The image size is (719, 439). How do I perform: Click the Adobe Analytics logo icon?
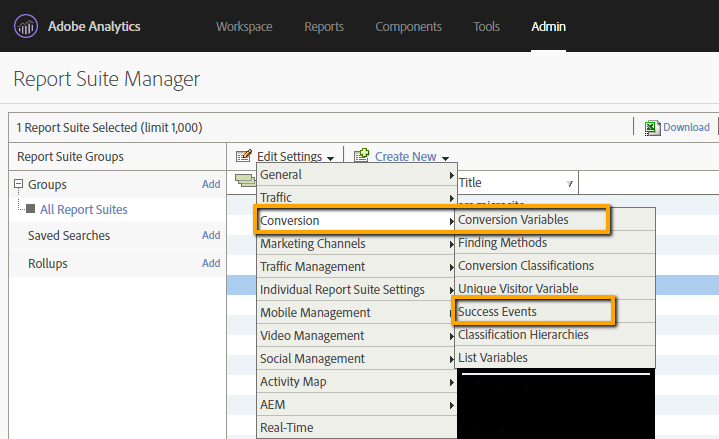[26, 26]
